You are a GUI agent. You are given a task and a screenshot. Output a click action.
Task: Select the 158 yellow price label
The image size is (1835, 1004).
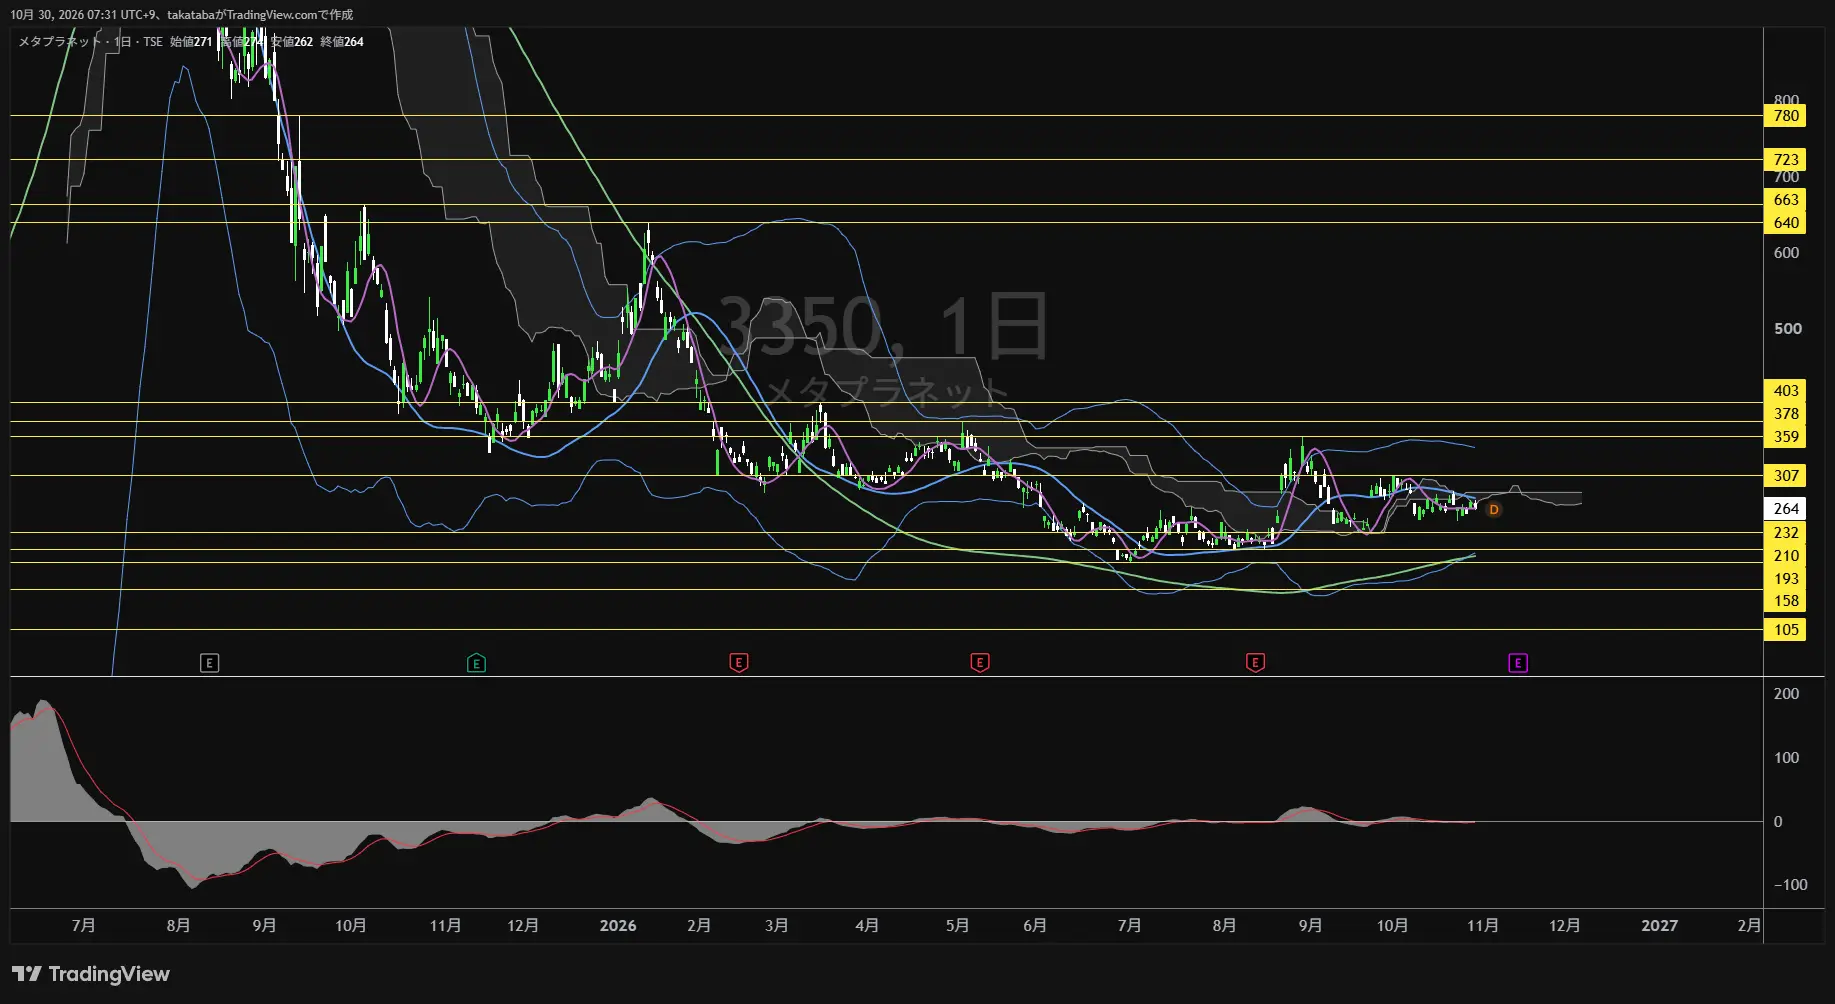pos(1786,601)
